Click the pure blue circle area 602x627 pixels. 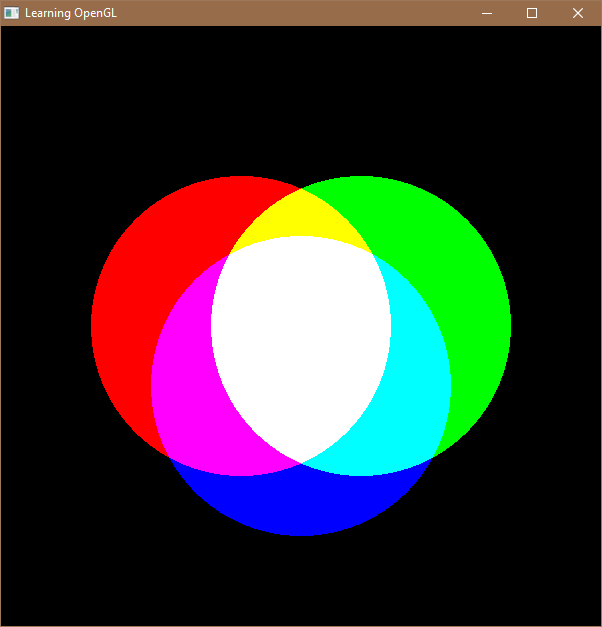coord(301,504)
